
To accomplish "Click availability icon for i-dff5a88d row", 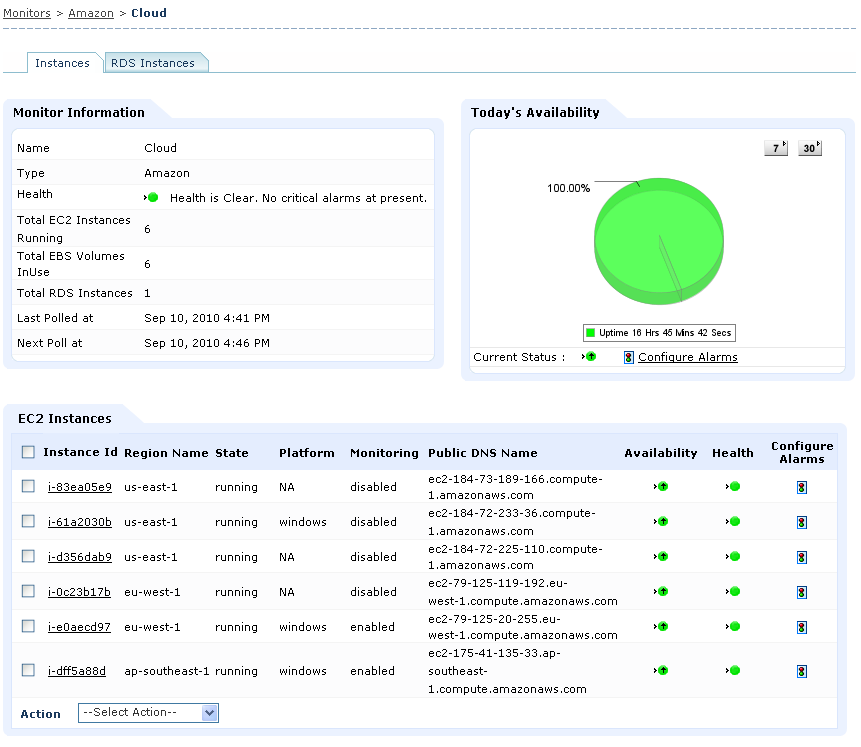I will (661, 671).
